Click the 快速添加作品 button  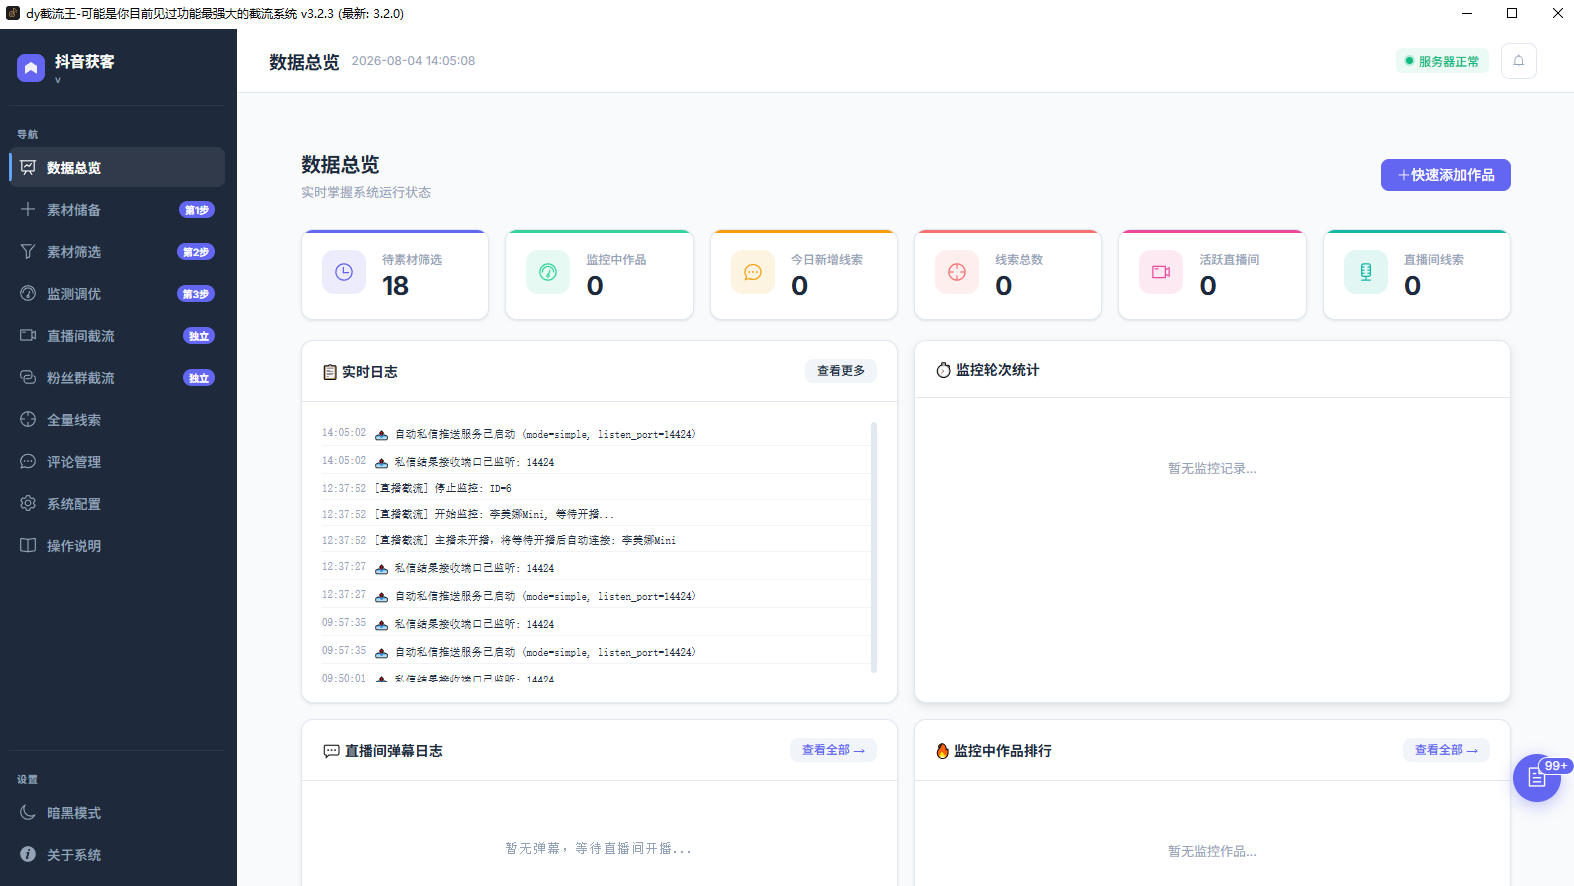pos(1446,175)
